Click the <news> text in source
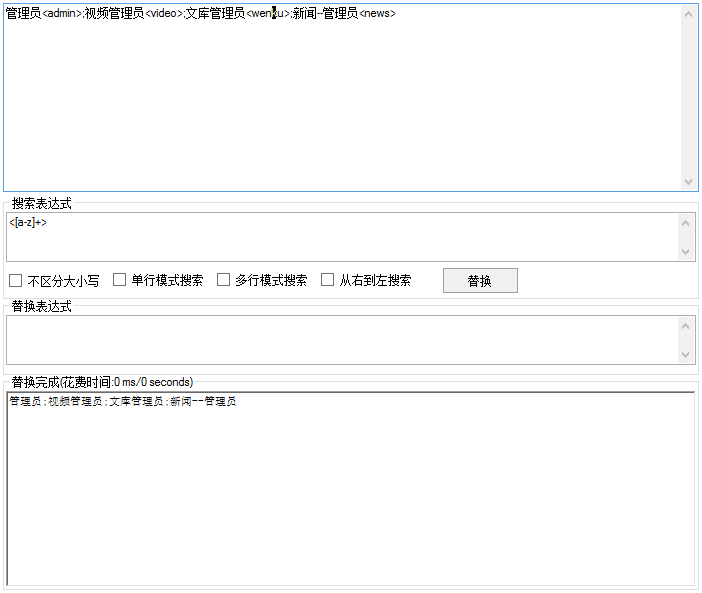The width and height of the screenshot is (702, 593). tap(377, 13)
